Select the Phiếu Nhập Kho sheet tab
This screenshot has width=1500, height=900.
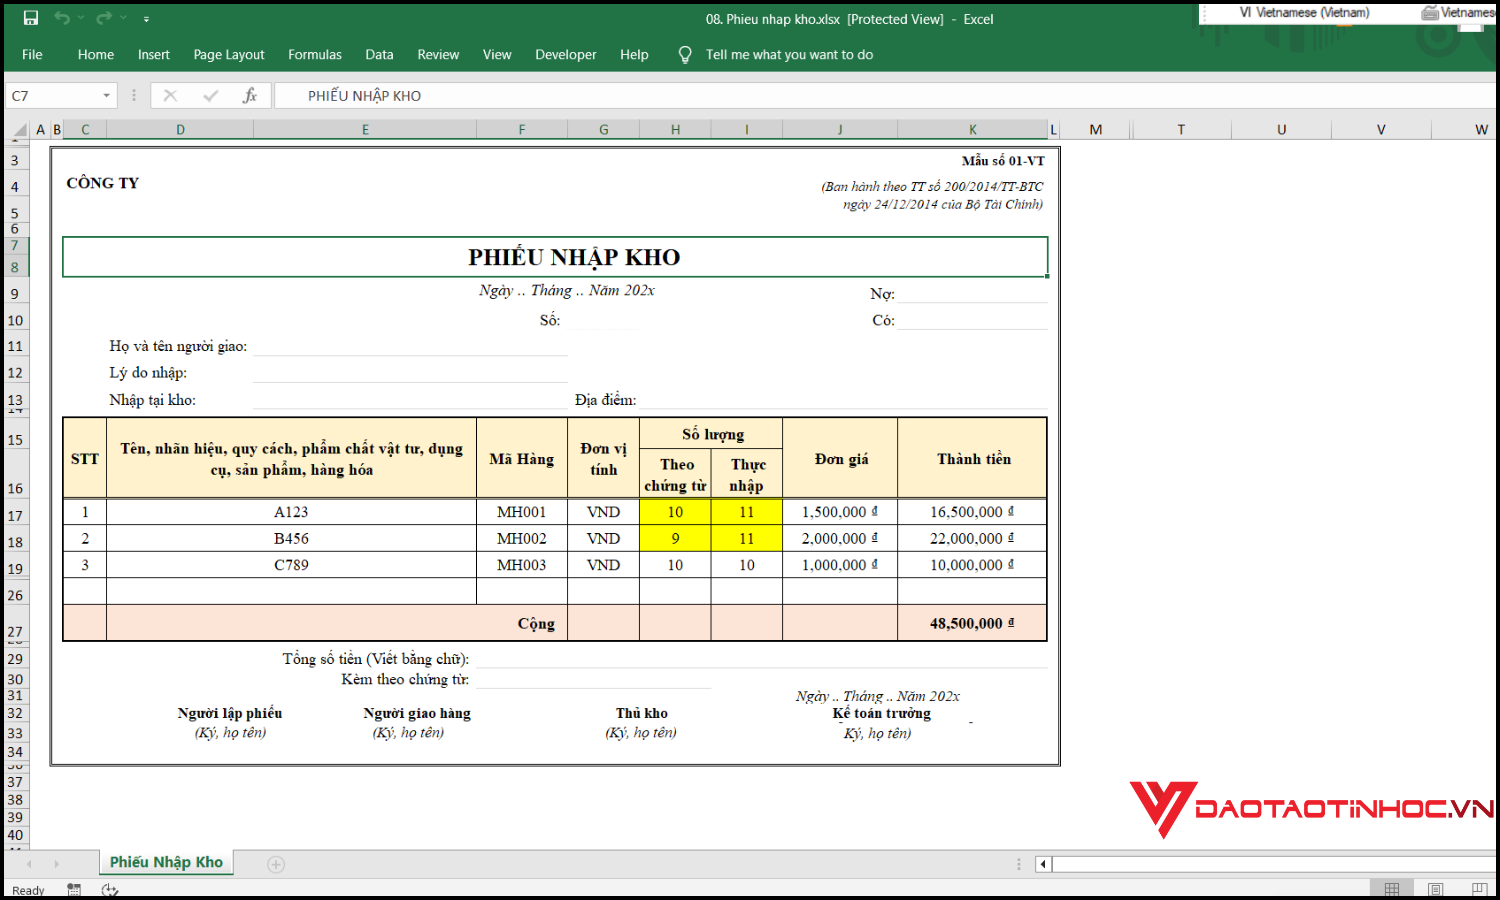pos(166,862)
